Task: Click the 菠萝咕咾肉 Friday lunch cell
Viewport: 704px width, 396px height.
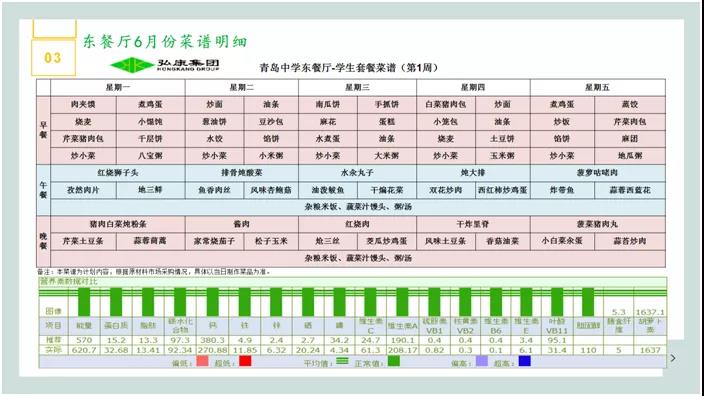Action: [598, 173]
